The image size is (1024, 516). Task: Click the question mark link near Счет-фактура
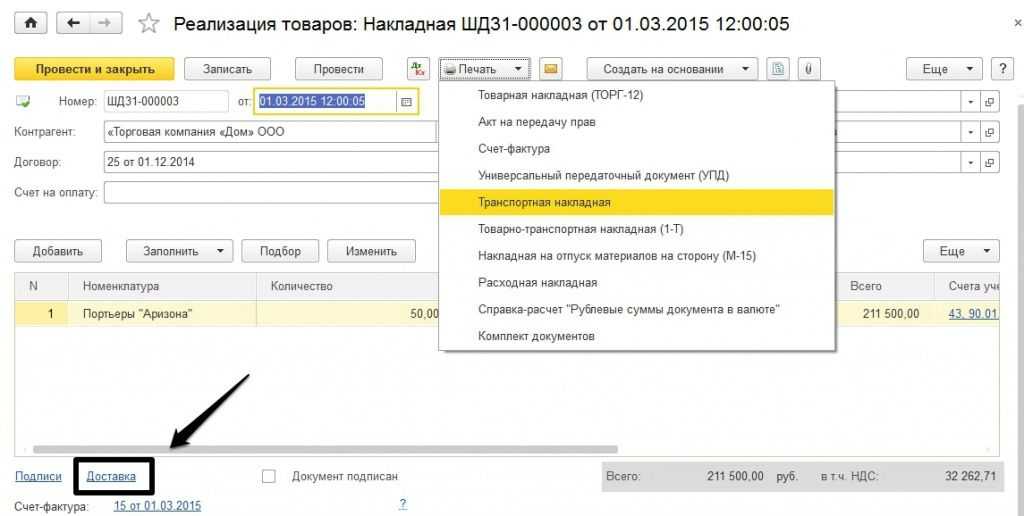[x=403, y=504]
